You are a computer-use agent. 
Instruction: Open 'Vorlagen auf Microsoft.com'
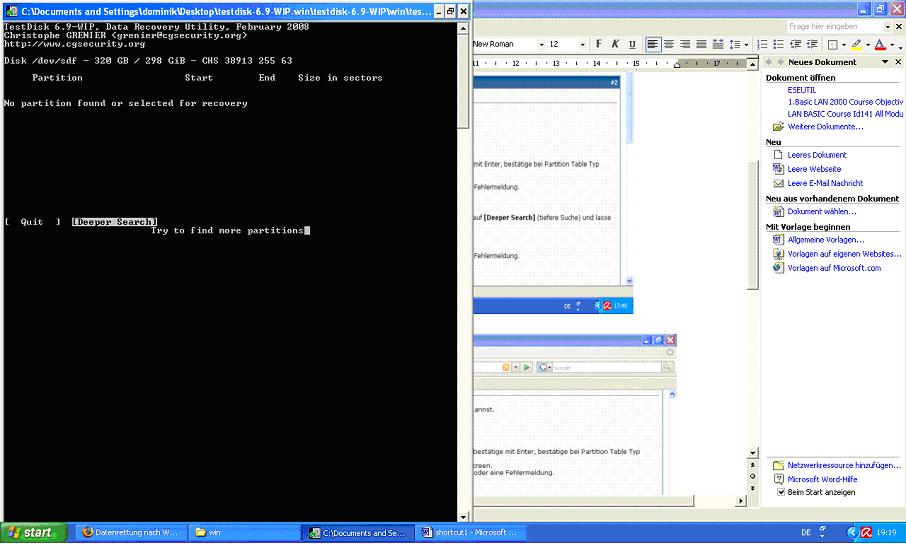pyautogui.click(x=834, y=268)
